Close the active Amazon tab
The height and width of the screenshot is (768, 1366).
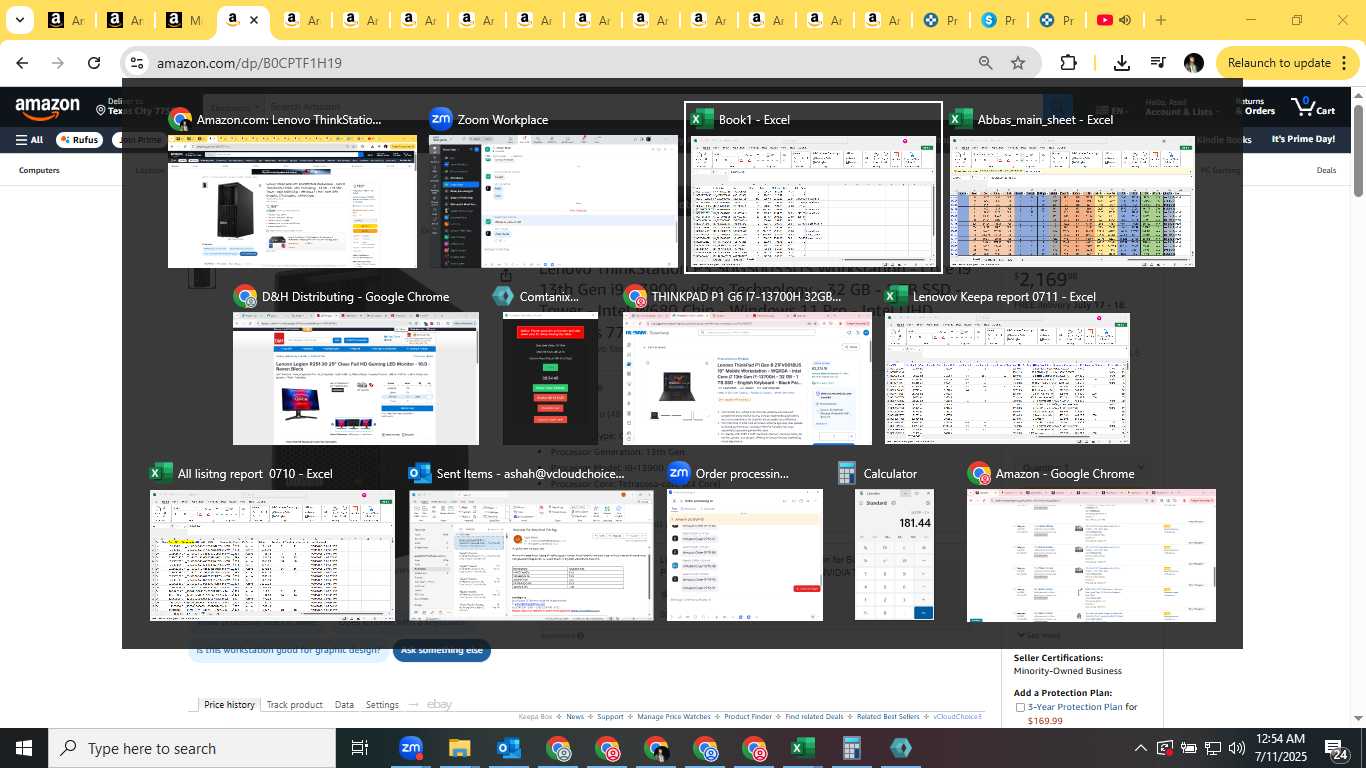pyautogui.click(x=254, y=20)
